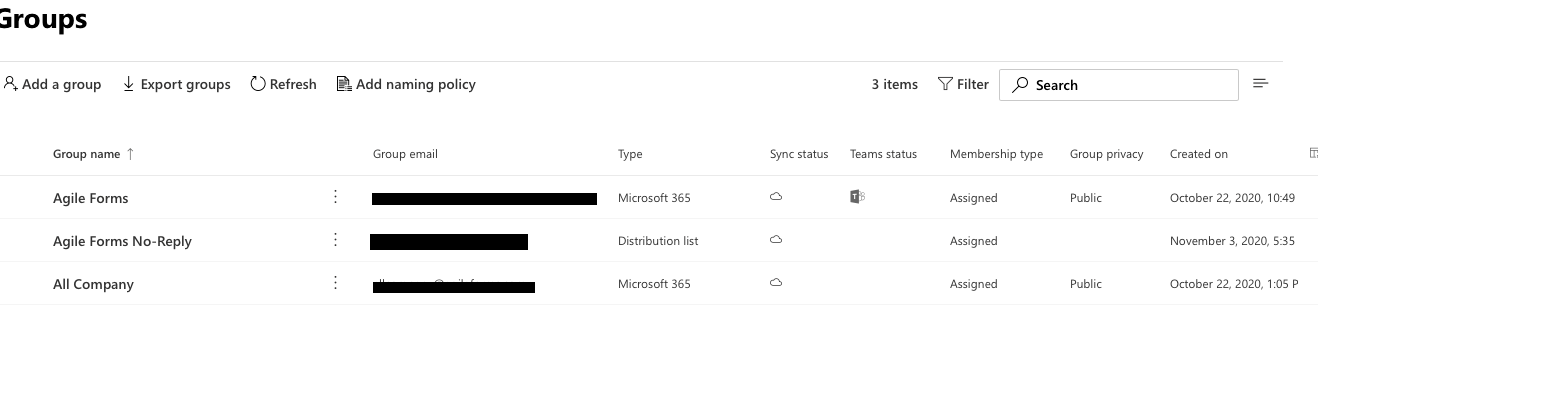This screenshot has width=1559, height=418.
Task: Click the Membership type column header
Action: point(996,154)
